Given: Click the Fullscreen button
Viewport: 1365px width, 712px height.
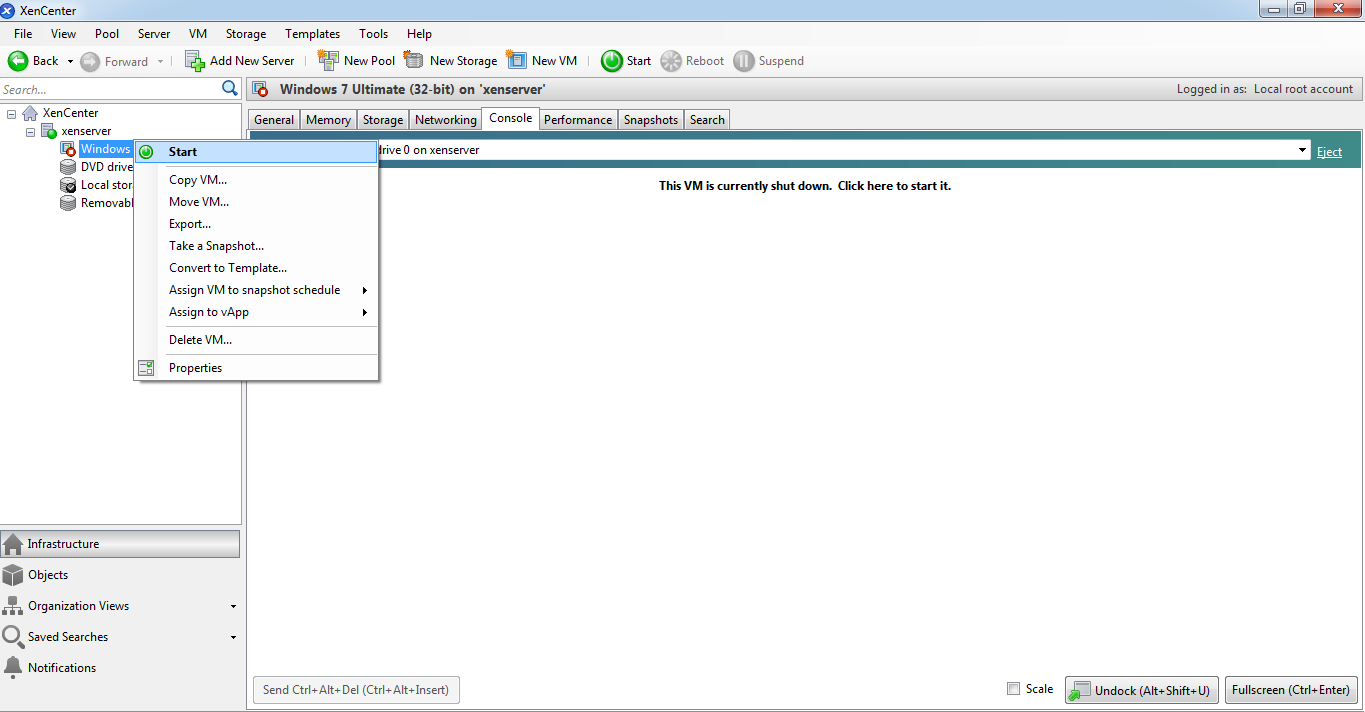Looking at the screenshot, I should coord(1291,690).
